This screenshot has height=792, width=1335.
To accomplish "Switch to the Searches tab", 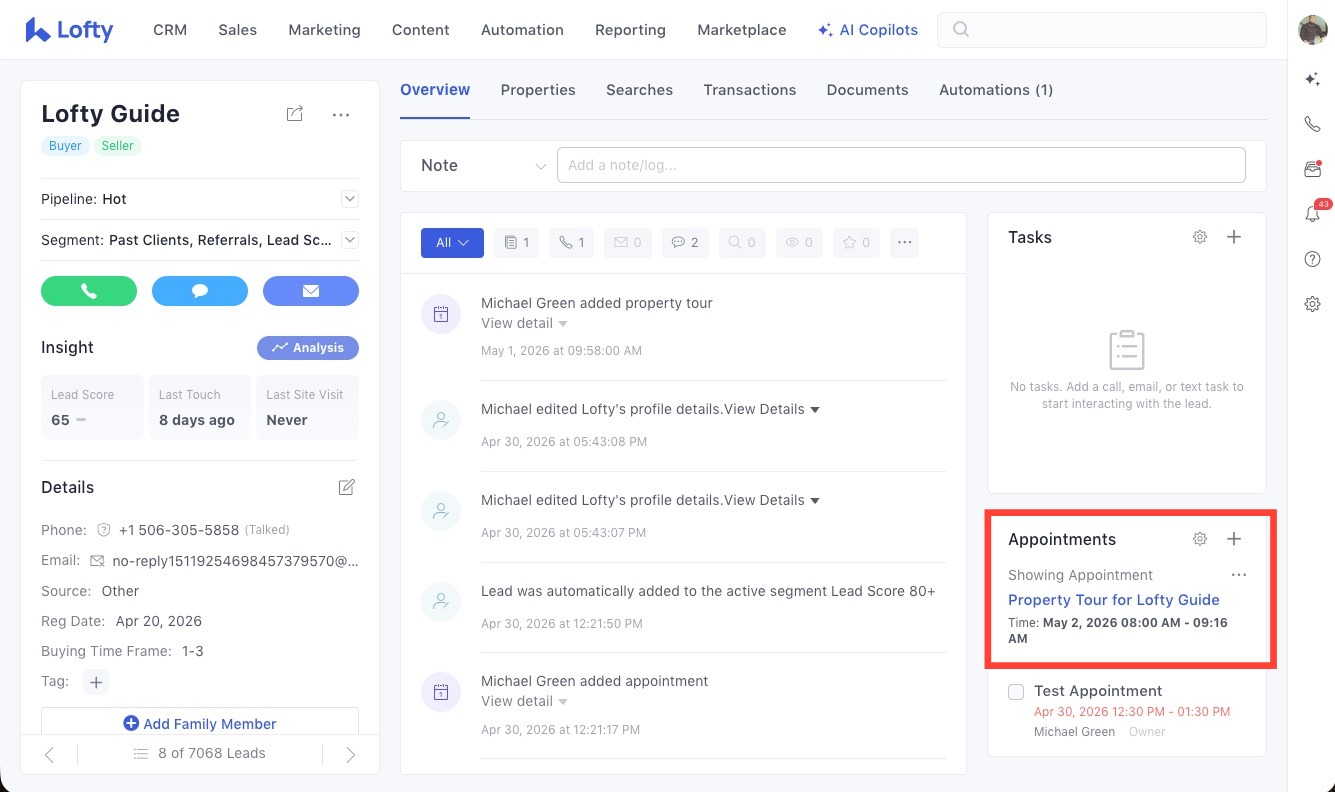I will [x=639, y=90].
